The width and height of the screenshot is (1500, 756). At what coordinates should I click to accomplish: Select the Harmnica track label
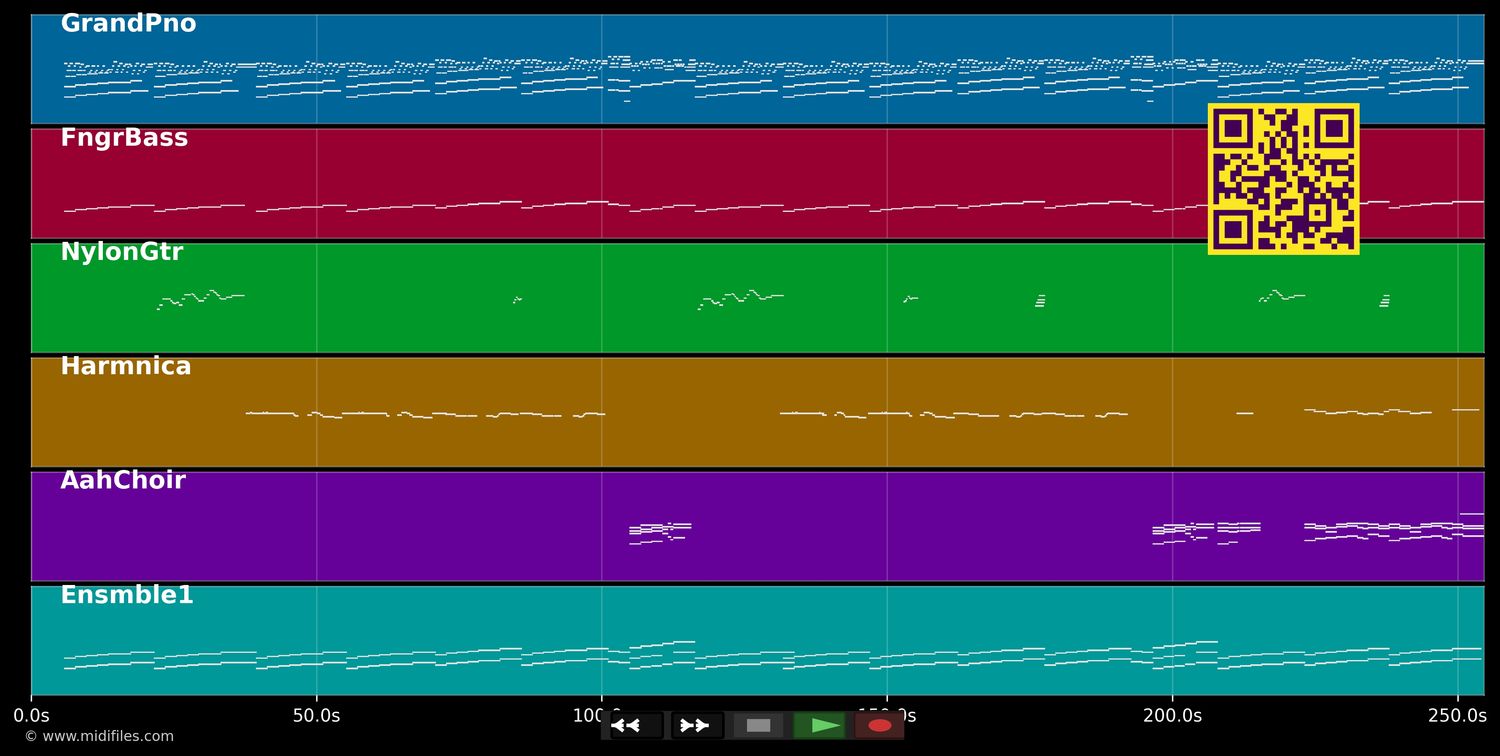(126, 366)
